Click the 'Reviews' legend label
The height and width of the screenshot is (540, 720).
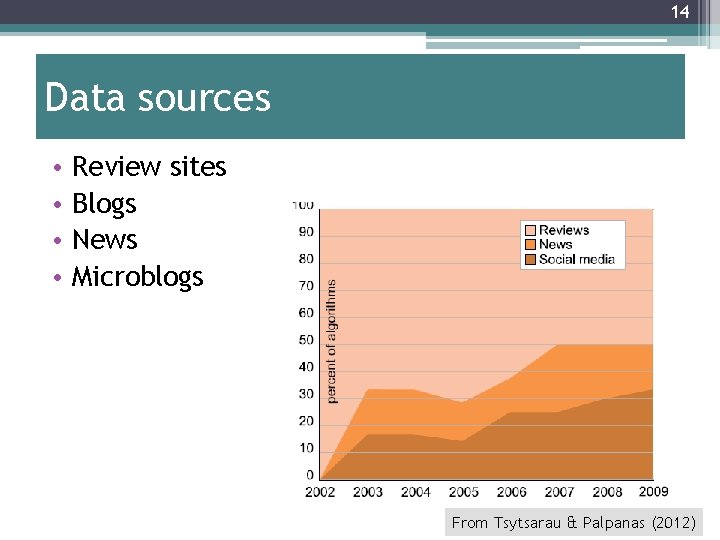(x=563, y=230)
